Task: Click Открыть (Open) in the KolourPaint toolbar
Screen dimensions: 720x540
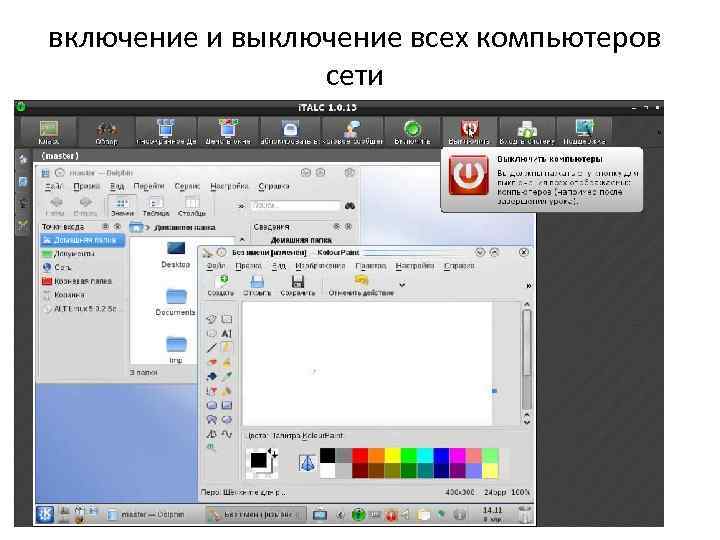Action: coord(257,285)
